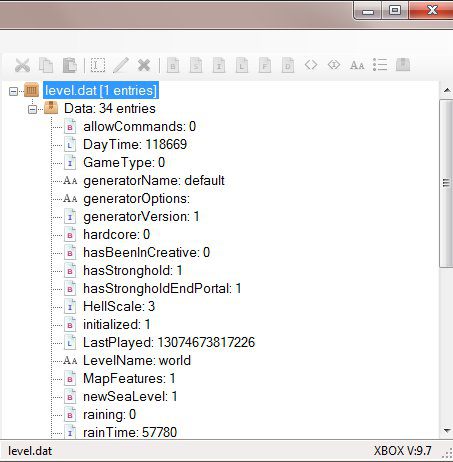Select the LevelName: world entry
The width and height of the screenshot is (453, 462).
[137, 360]
